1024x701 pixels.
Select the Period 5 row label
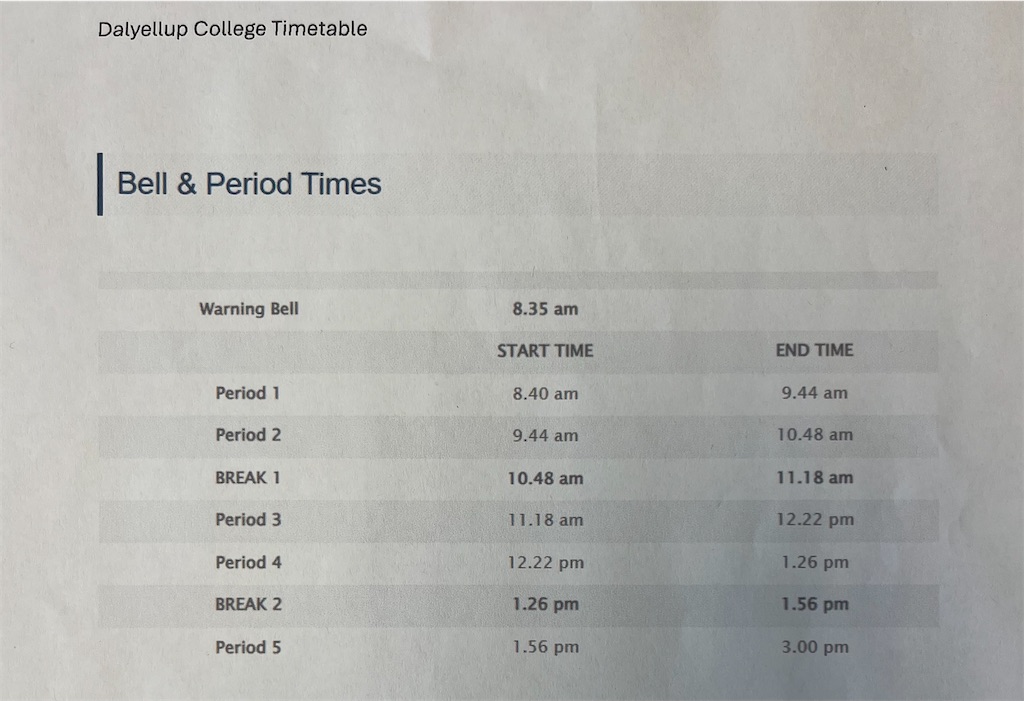point(248,647)
